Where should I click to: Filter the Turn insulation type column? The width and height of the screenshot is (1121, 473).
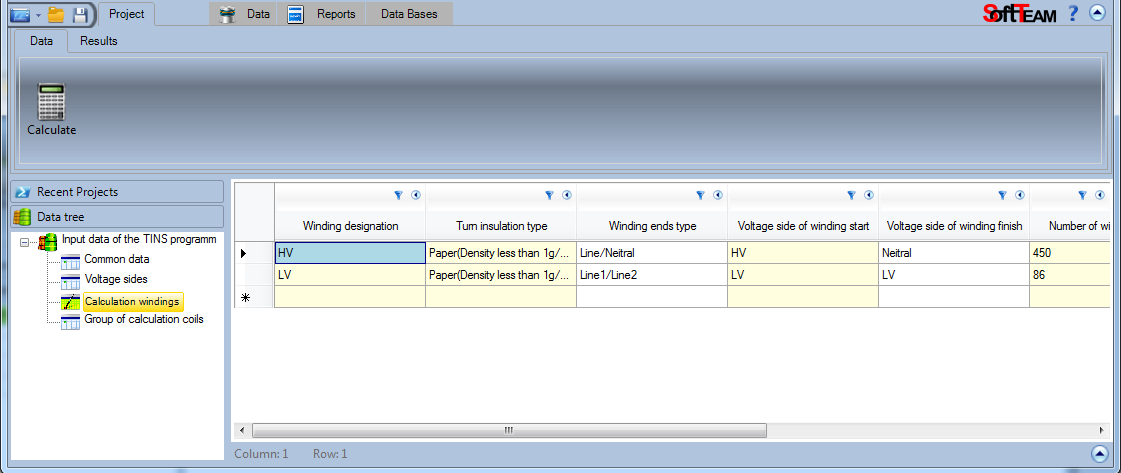pyautogui.click(x=550, y=194)
